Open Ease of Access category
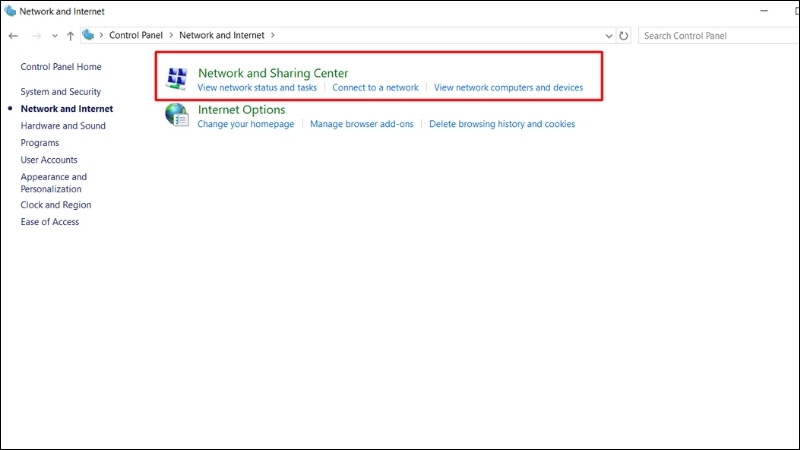The width and height of the screenshot is (800, 450). click(x=49, y=222)
